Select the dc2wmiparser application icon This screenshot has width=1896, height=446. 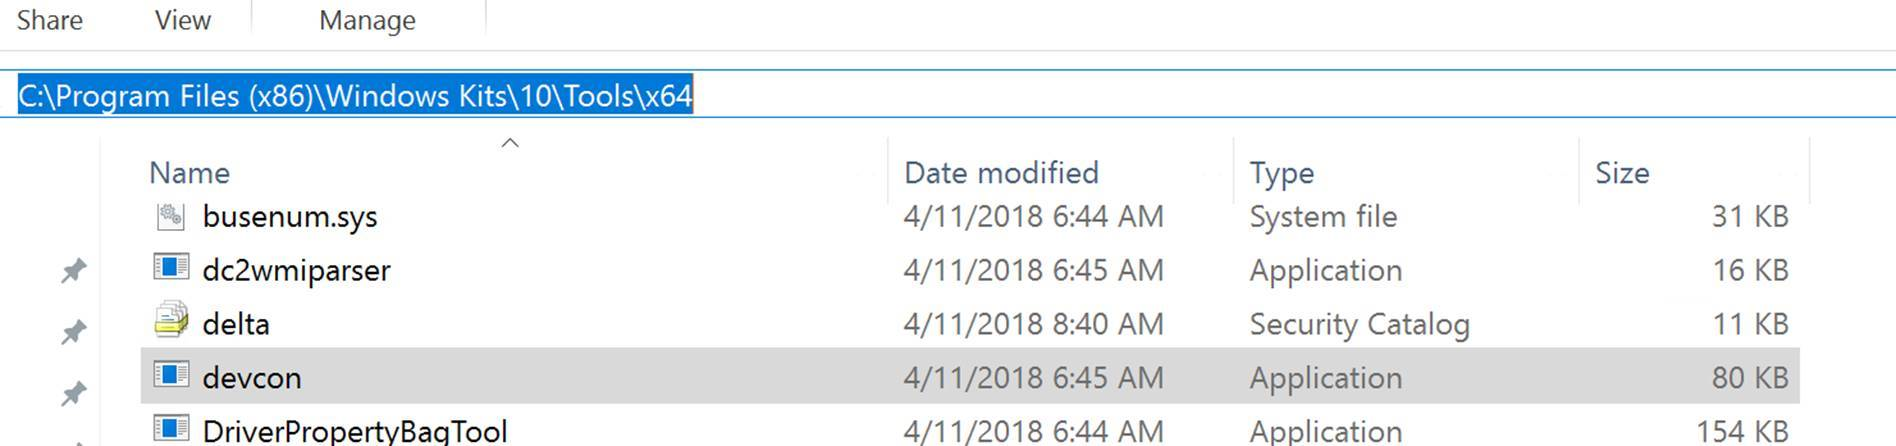click(171, 268)
